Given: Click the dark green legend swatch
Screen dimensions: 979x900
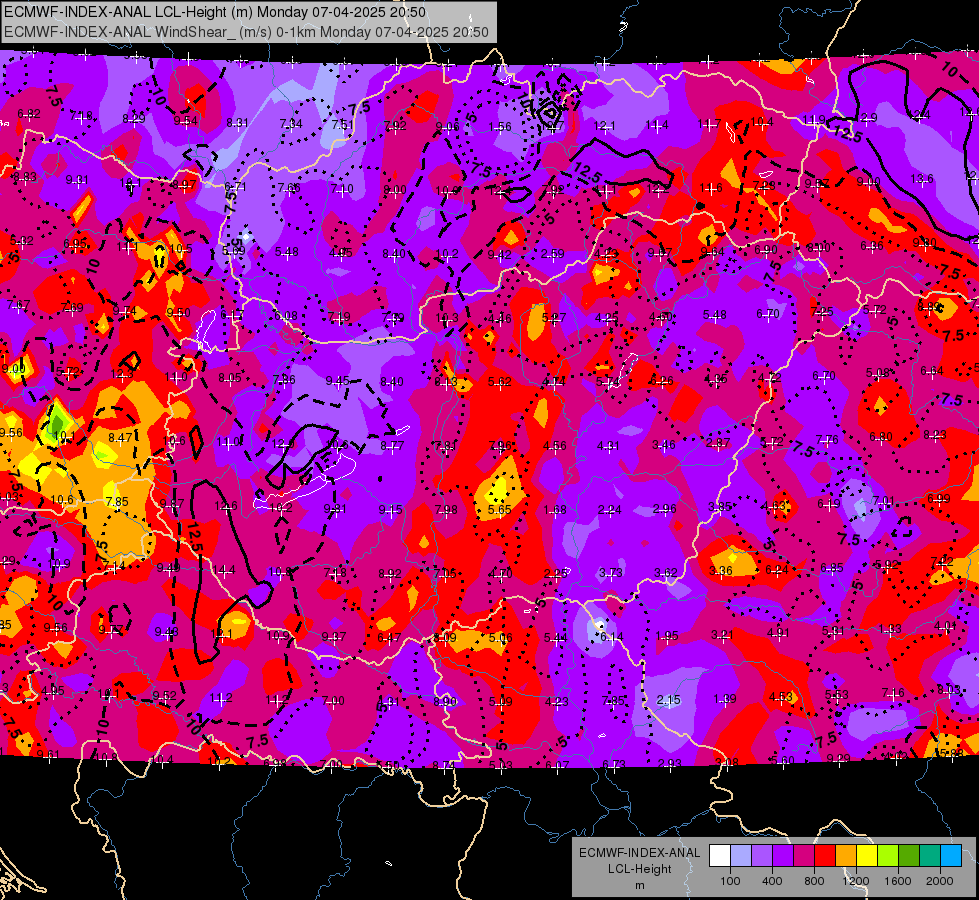Looking at the screenshot, I should 909,856.
